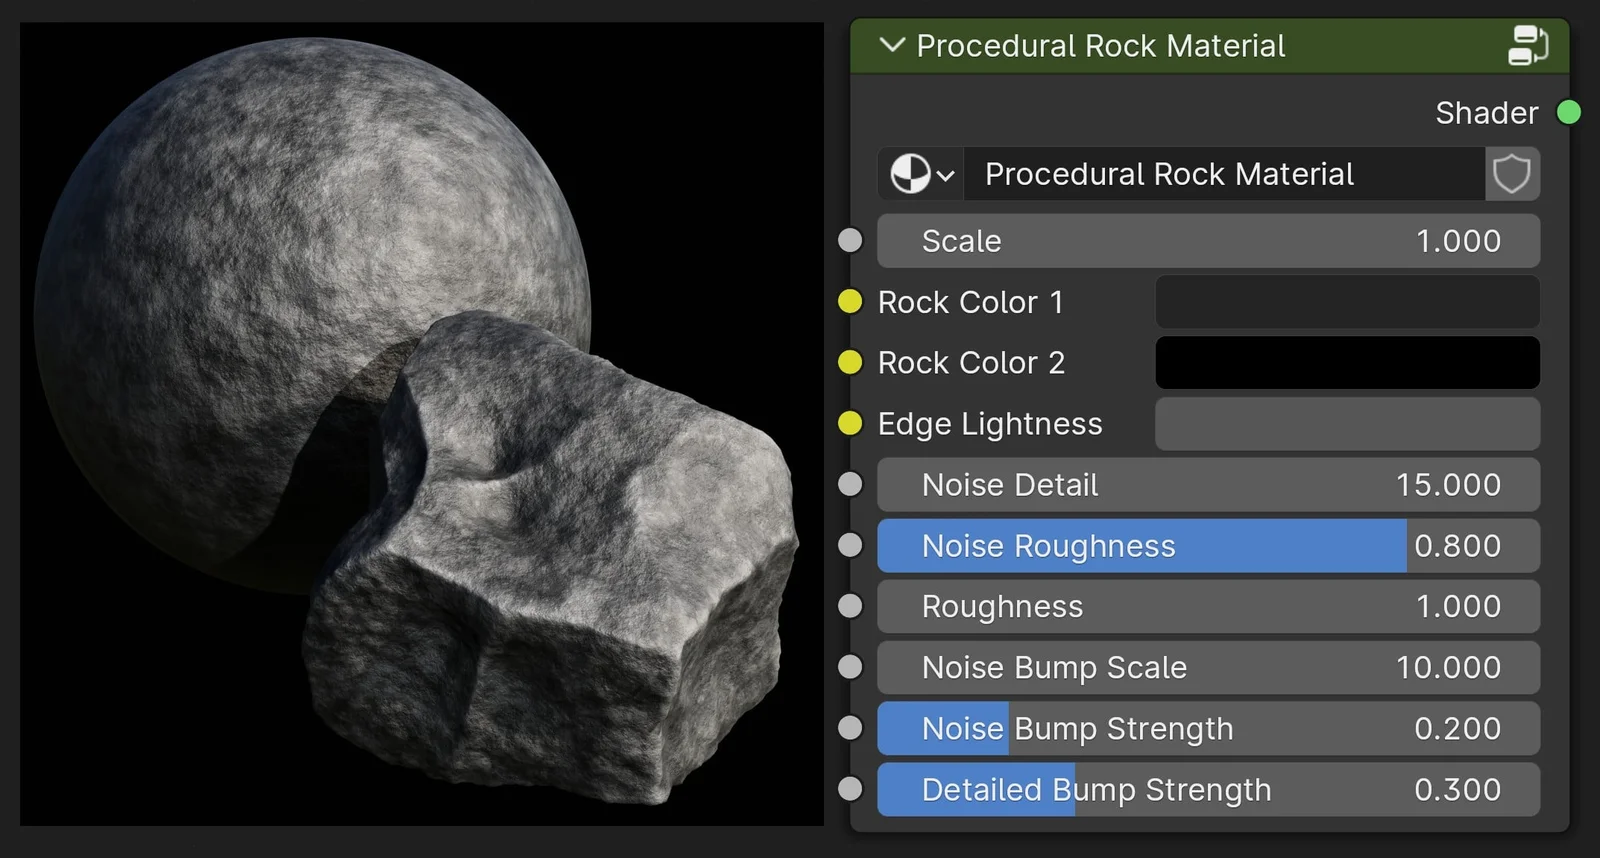Click the yellow Edge Lightness socket
Screen dimensions: 1600x858
click(850, 424)
